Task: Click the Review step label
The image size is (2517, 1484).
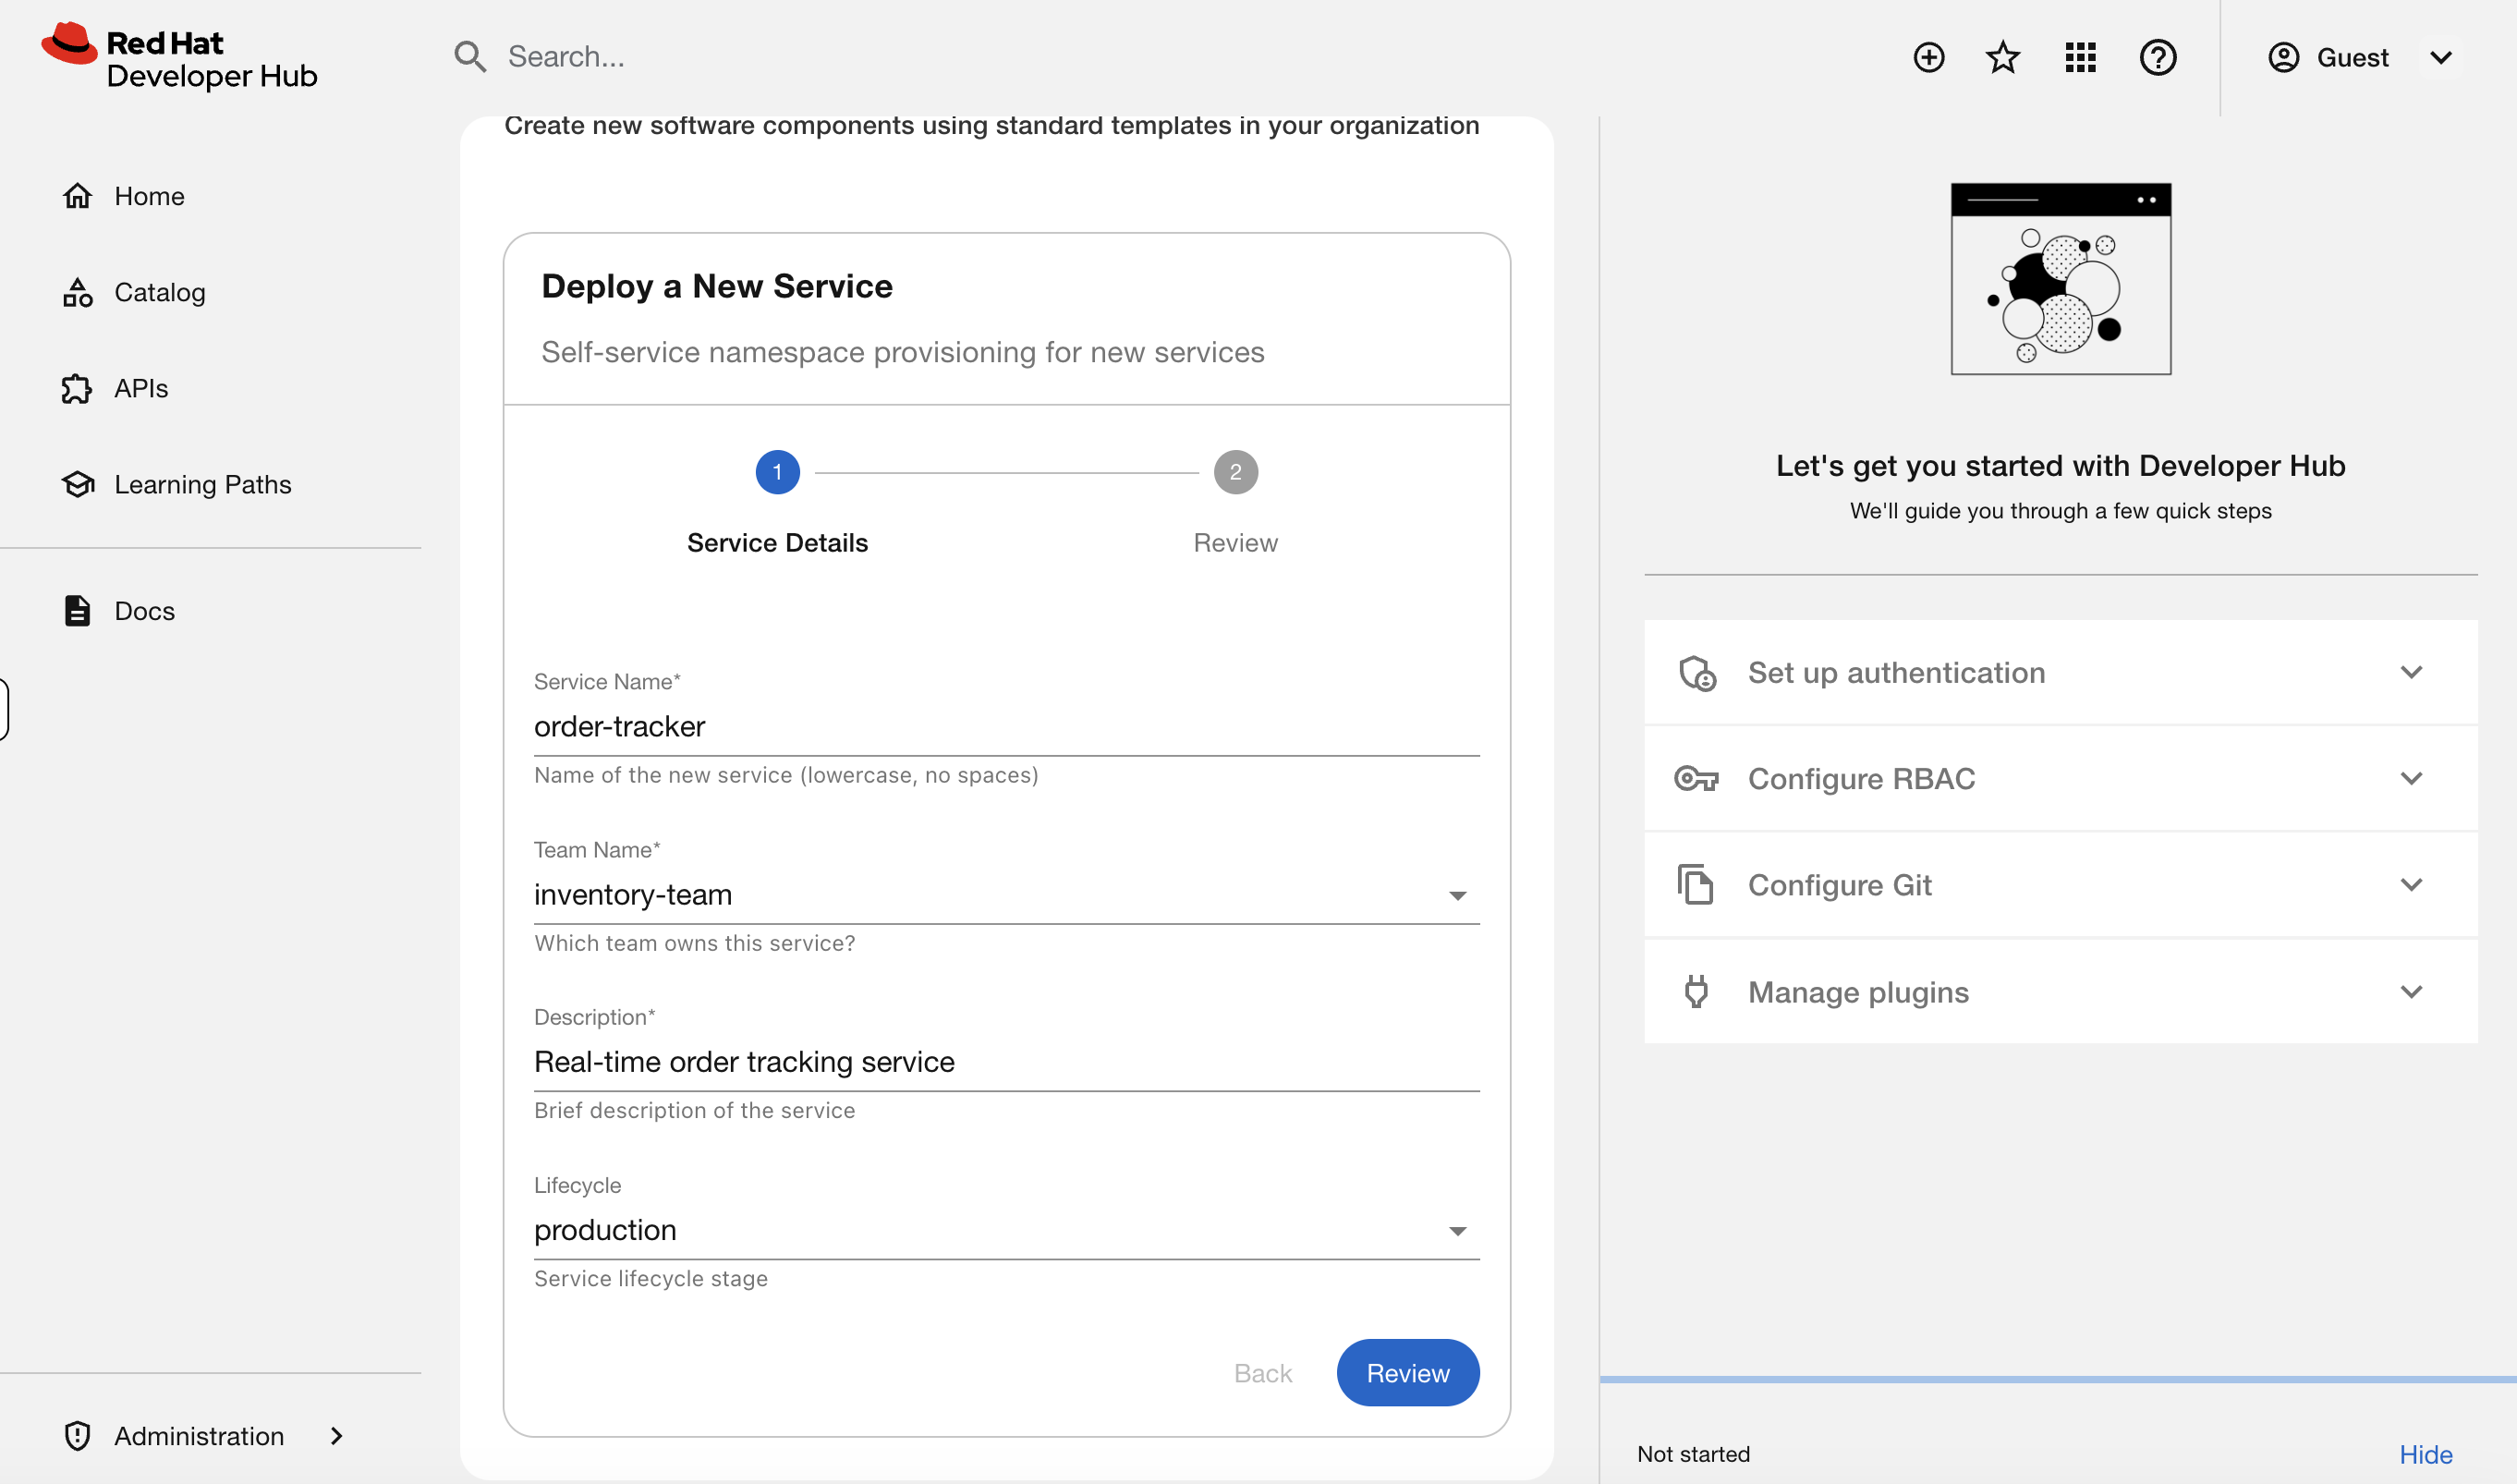Action: [x=1235, y=543]
